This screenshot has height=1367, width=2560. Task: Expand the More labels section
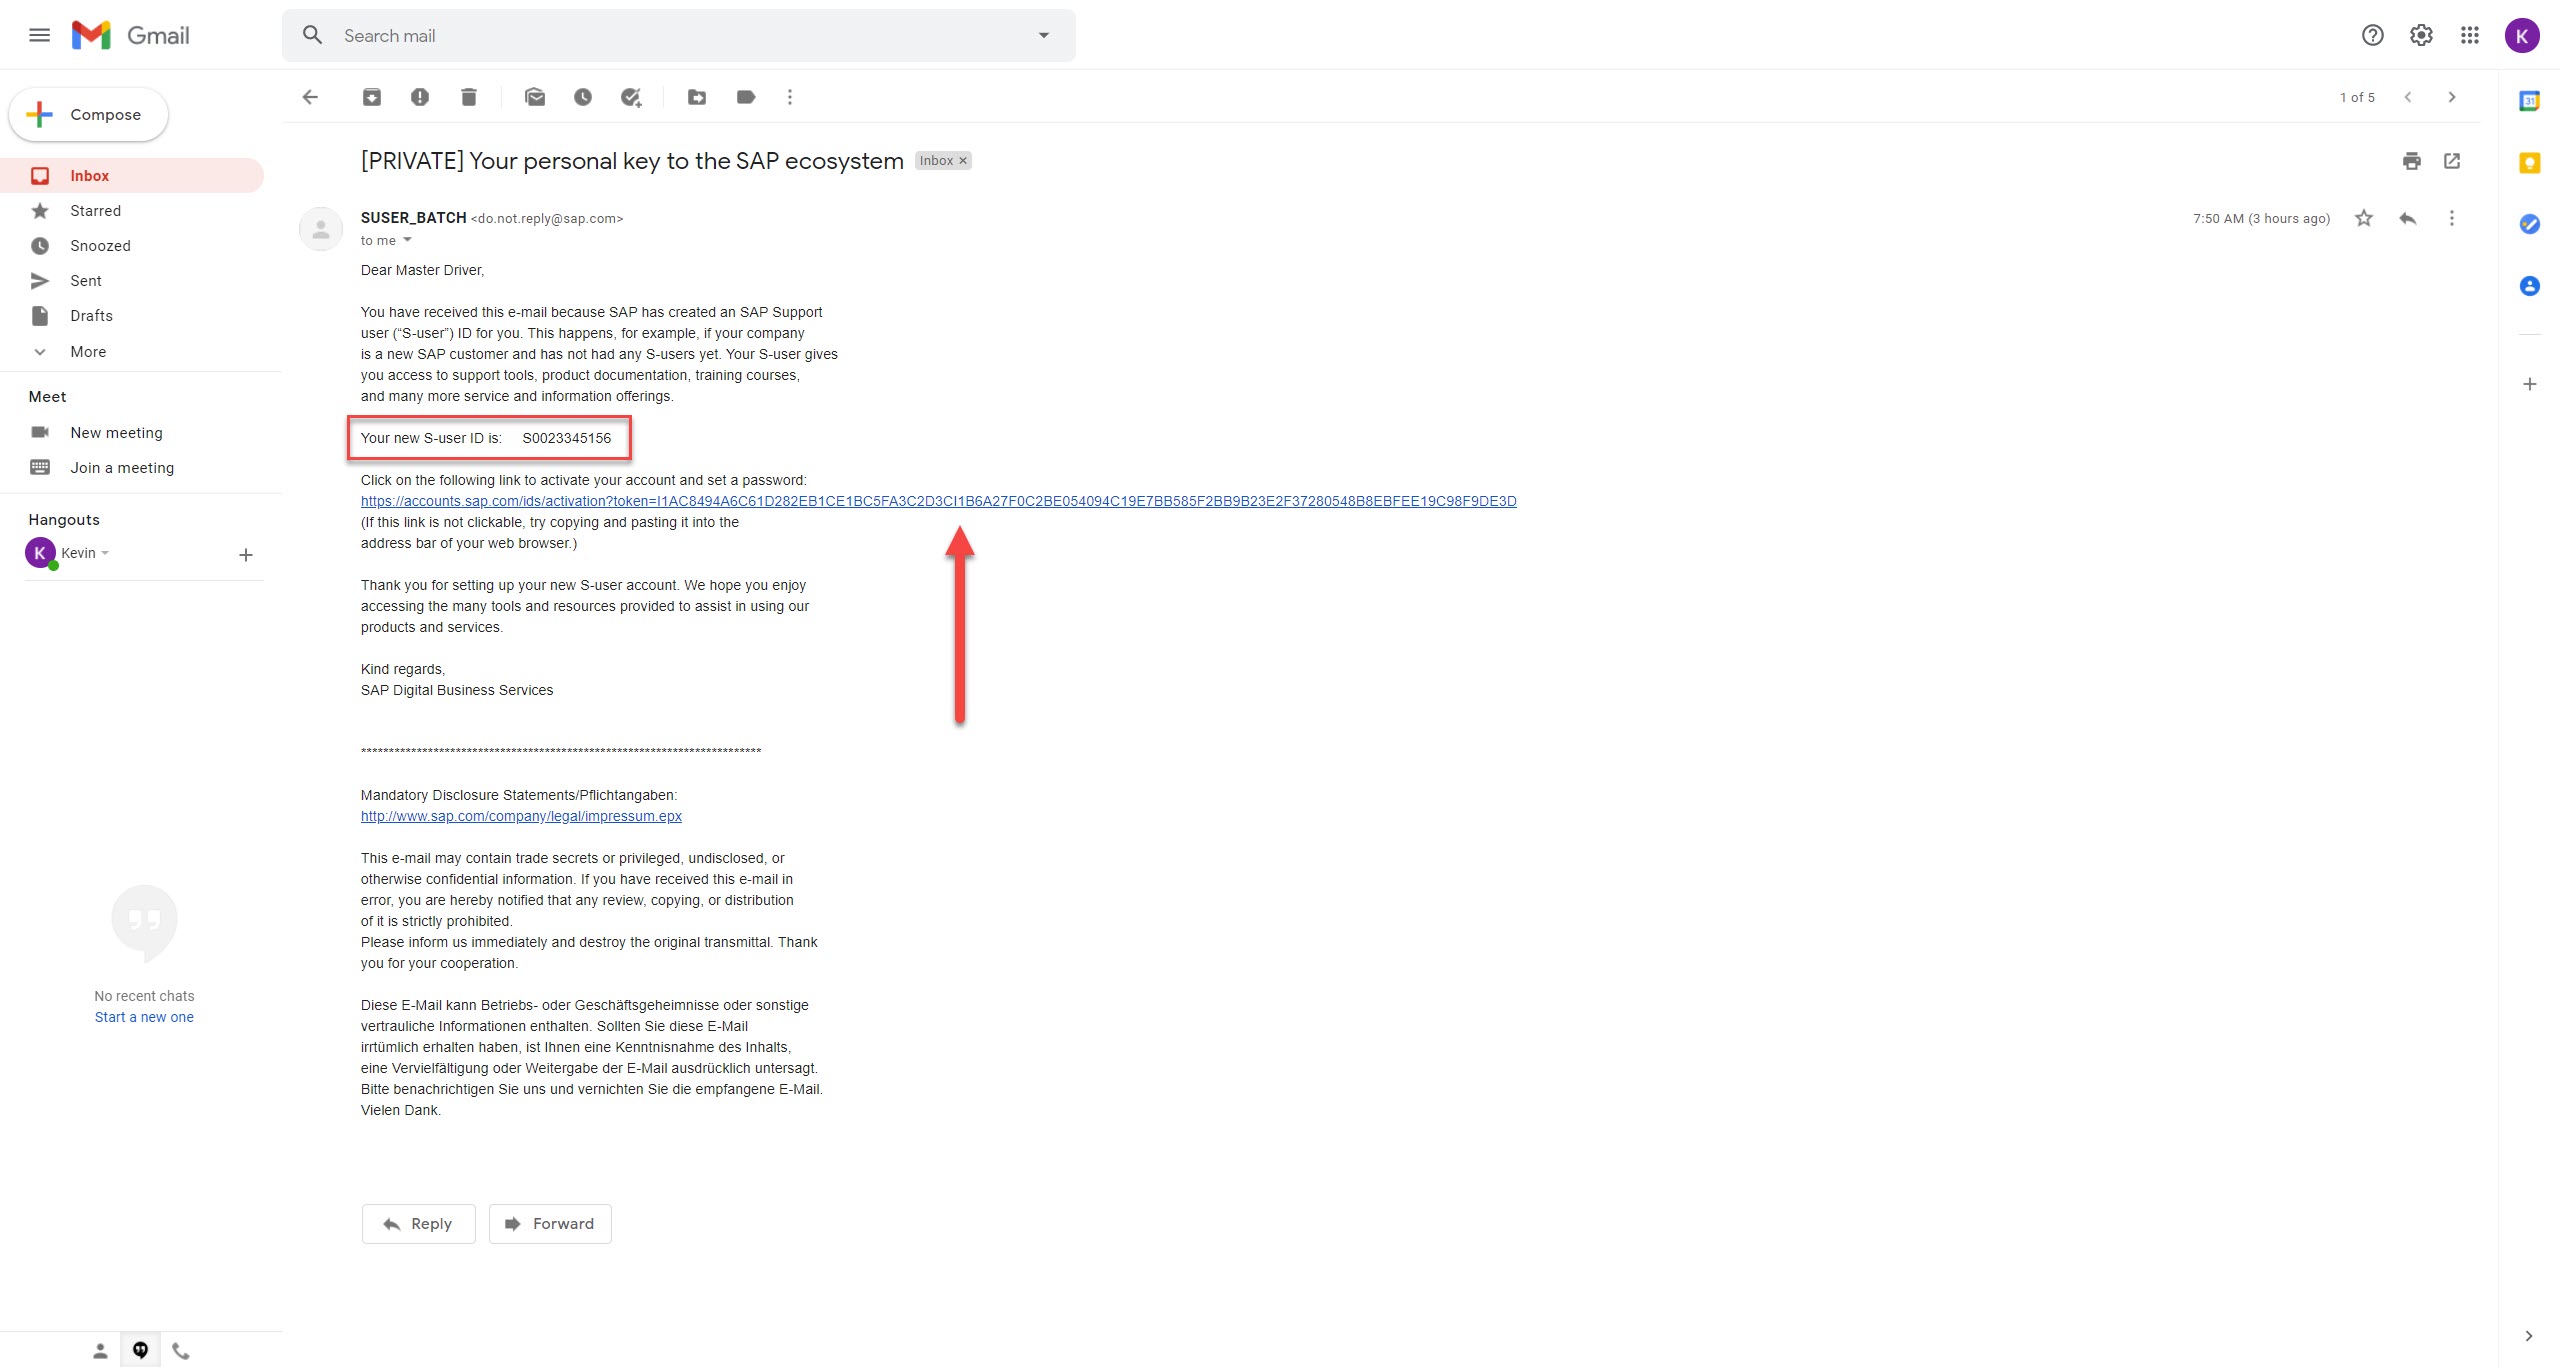point(88,351)
